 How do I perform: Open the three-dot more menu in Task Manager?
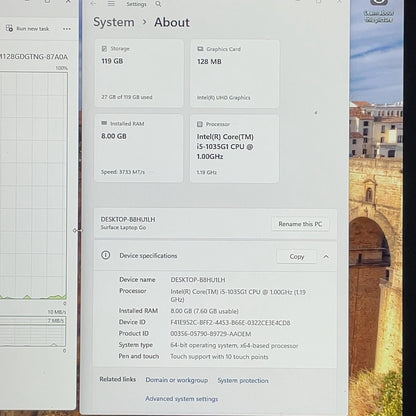point(67,29)
